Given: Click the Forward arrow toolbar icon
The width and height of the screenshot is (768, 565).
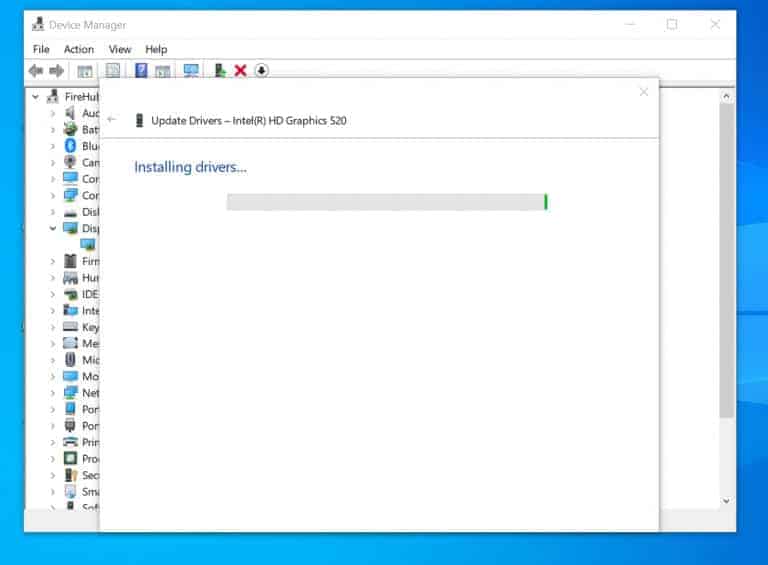Looking at the screenshot, I should 56,71.
